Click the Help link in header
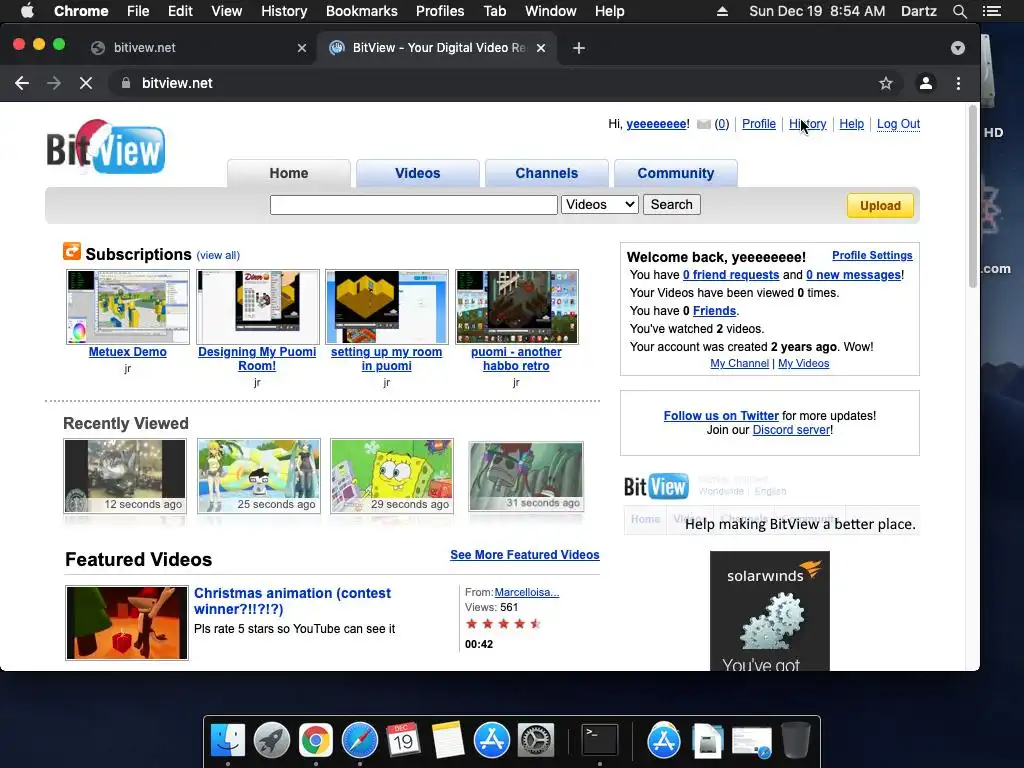Image resolution: width=1024 pixels, height=768 pixels. pos(852,124)
